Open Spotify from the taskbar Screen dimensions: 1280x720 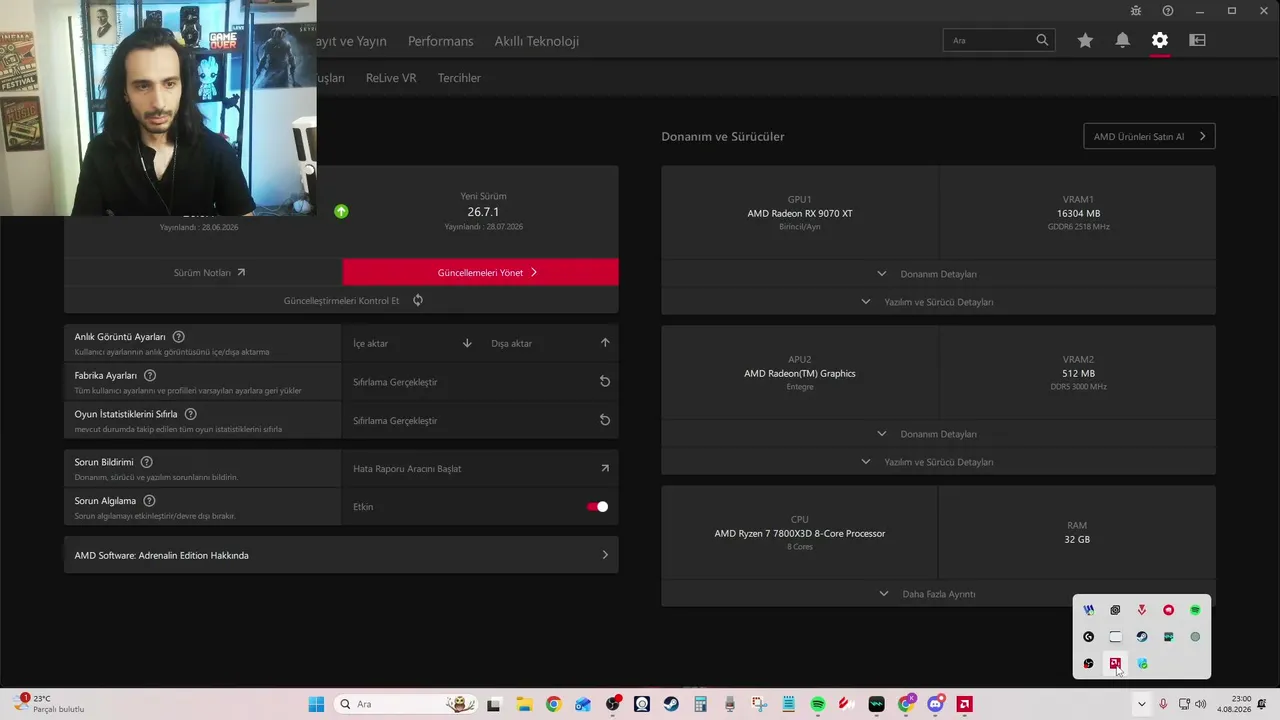click(x=818, y=704)
